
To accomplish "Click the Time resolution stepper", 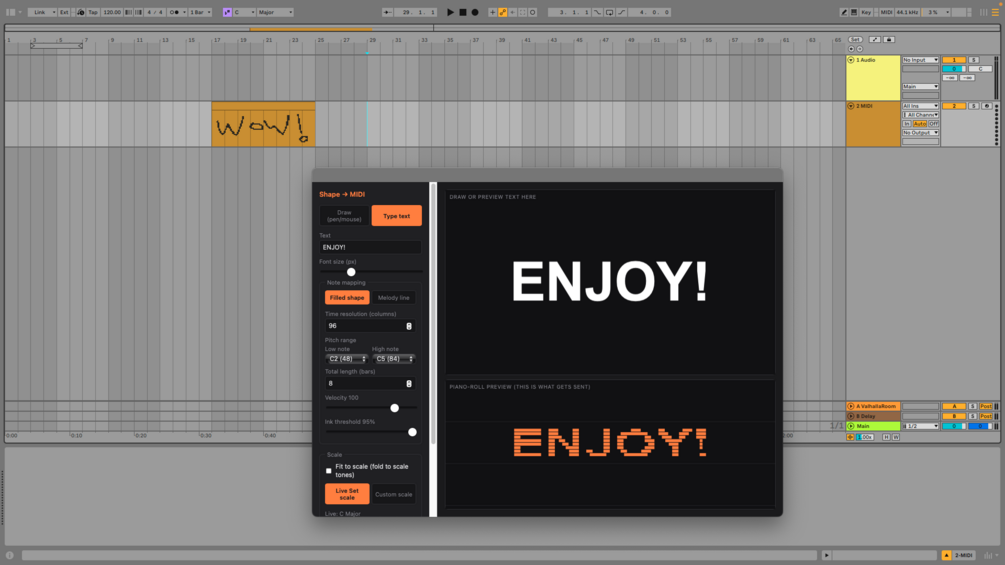I will [409, 326].
